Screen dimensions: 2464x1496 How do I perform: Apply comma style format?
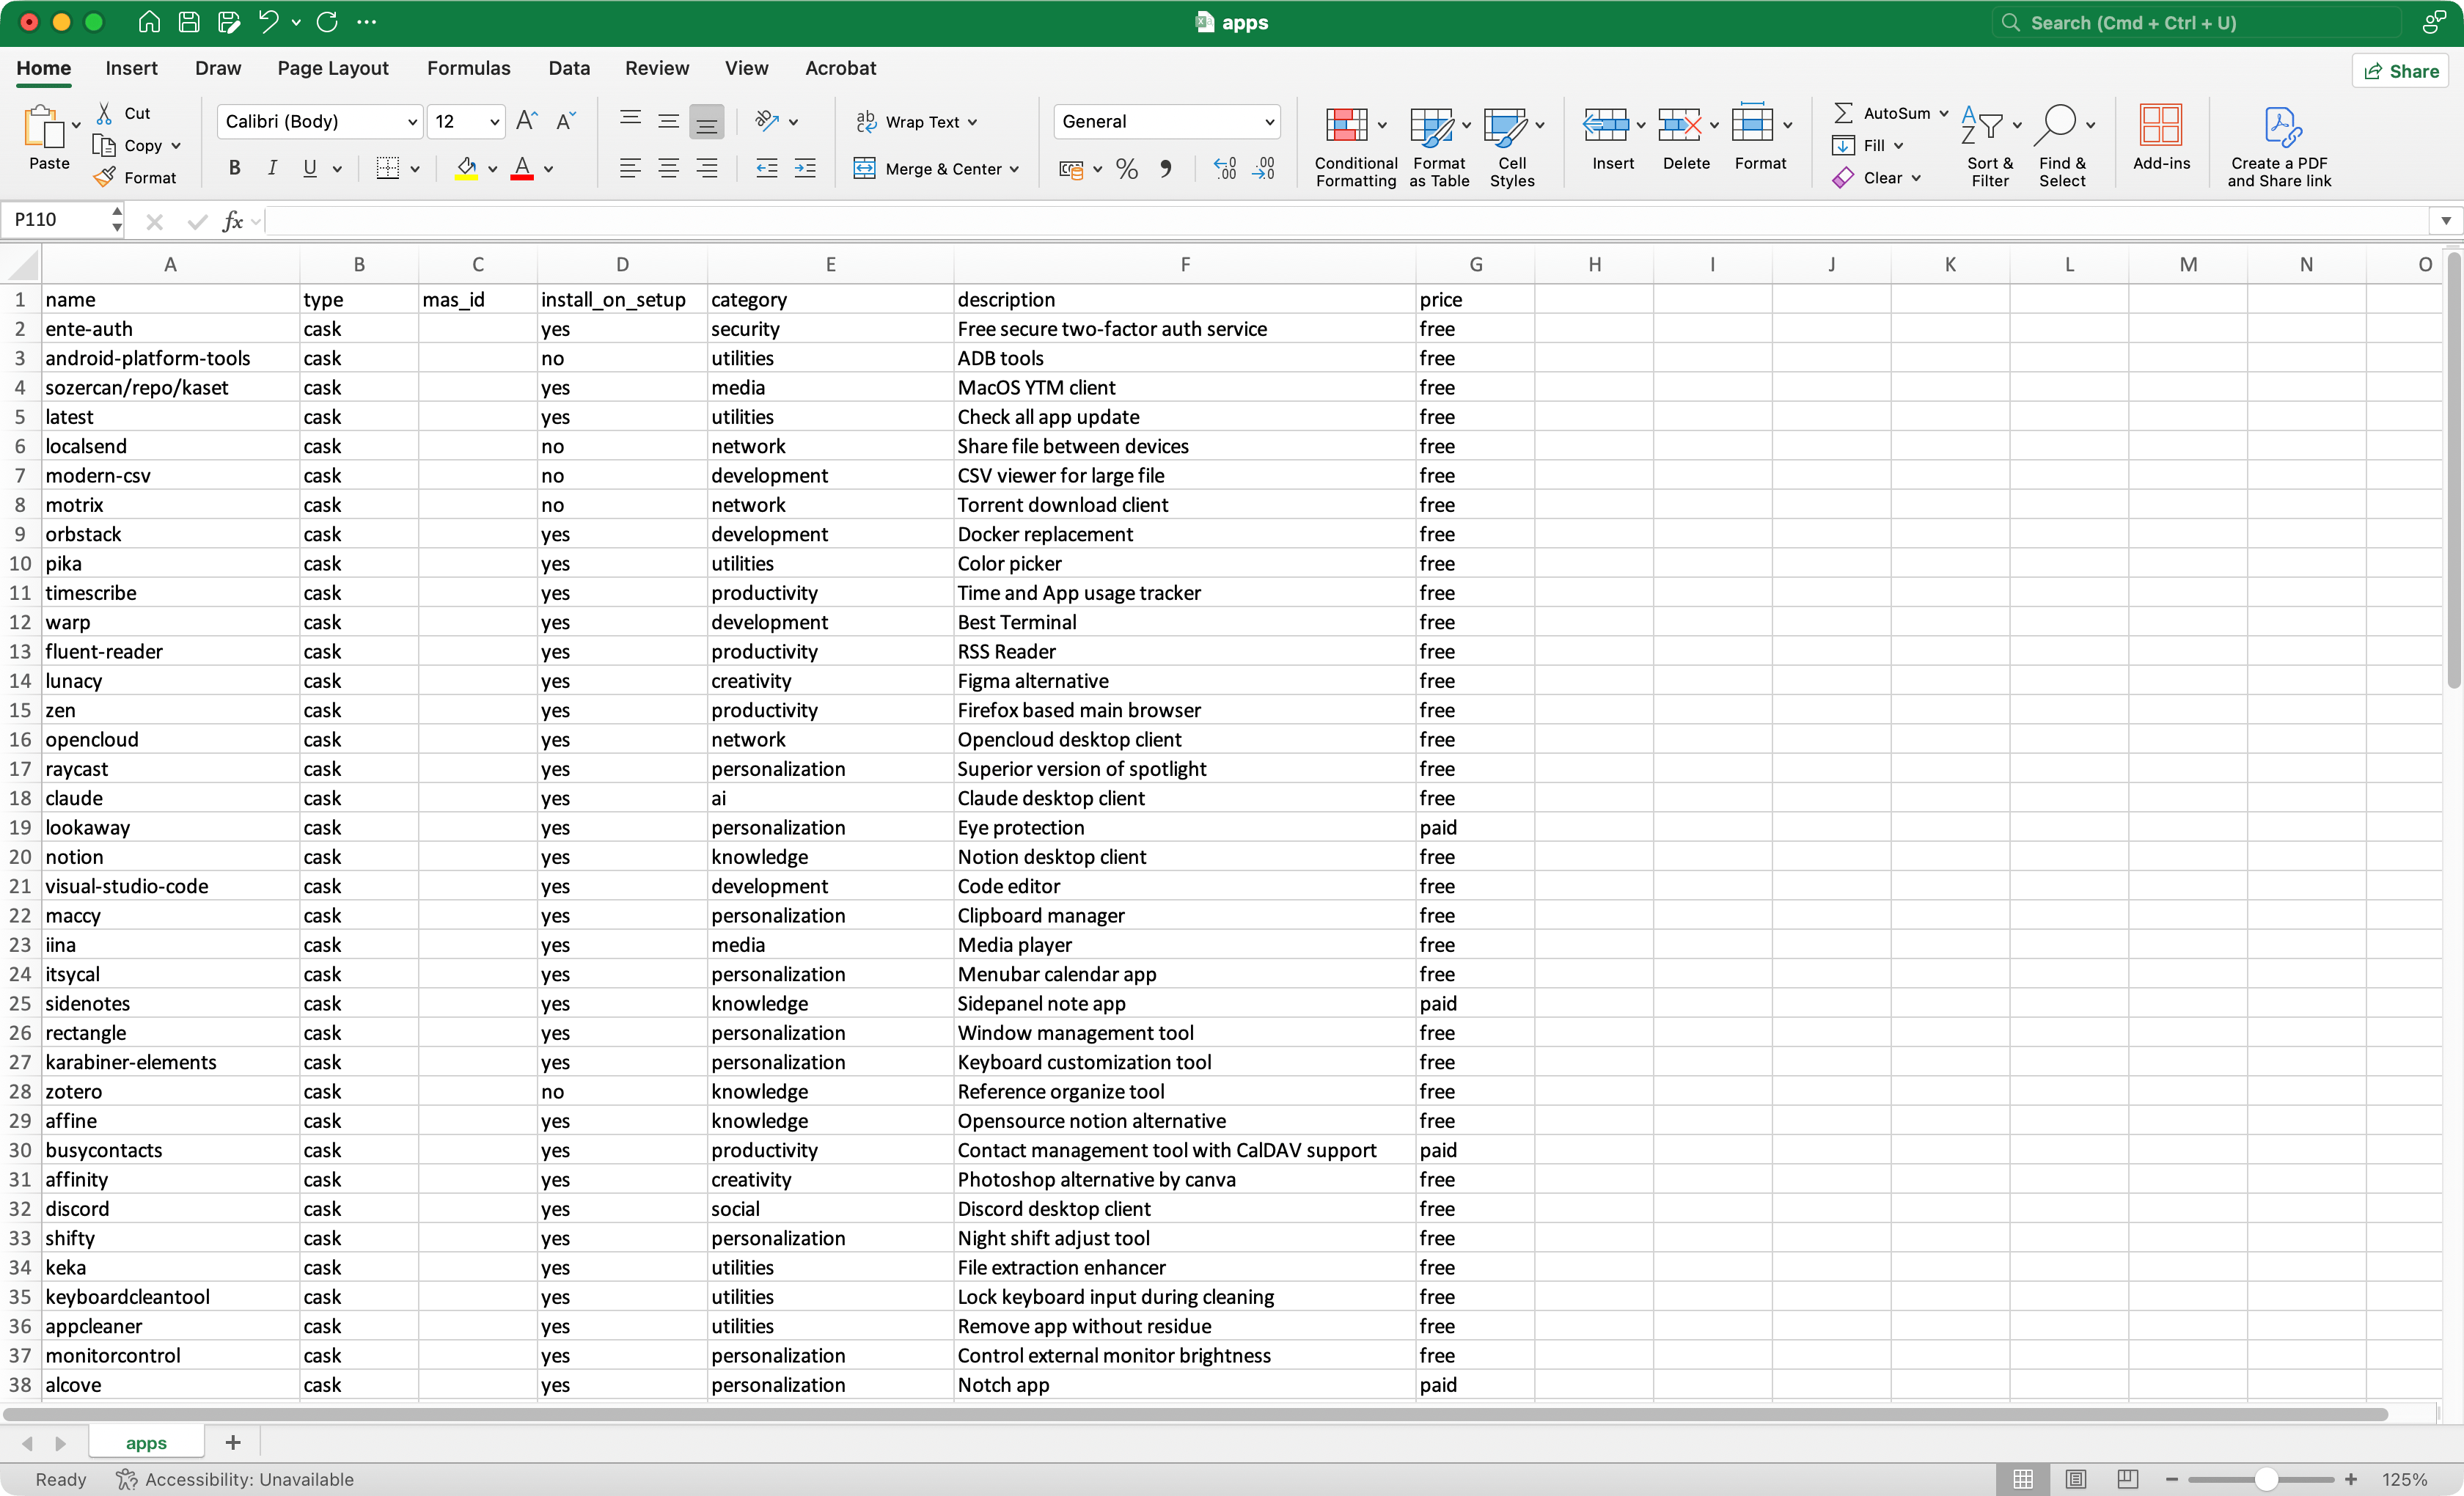point(1166,169)
